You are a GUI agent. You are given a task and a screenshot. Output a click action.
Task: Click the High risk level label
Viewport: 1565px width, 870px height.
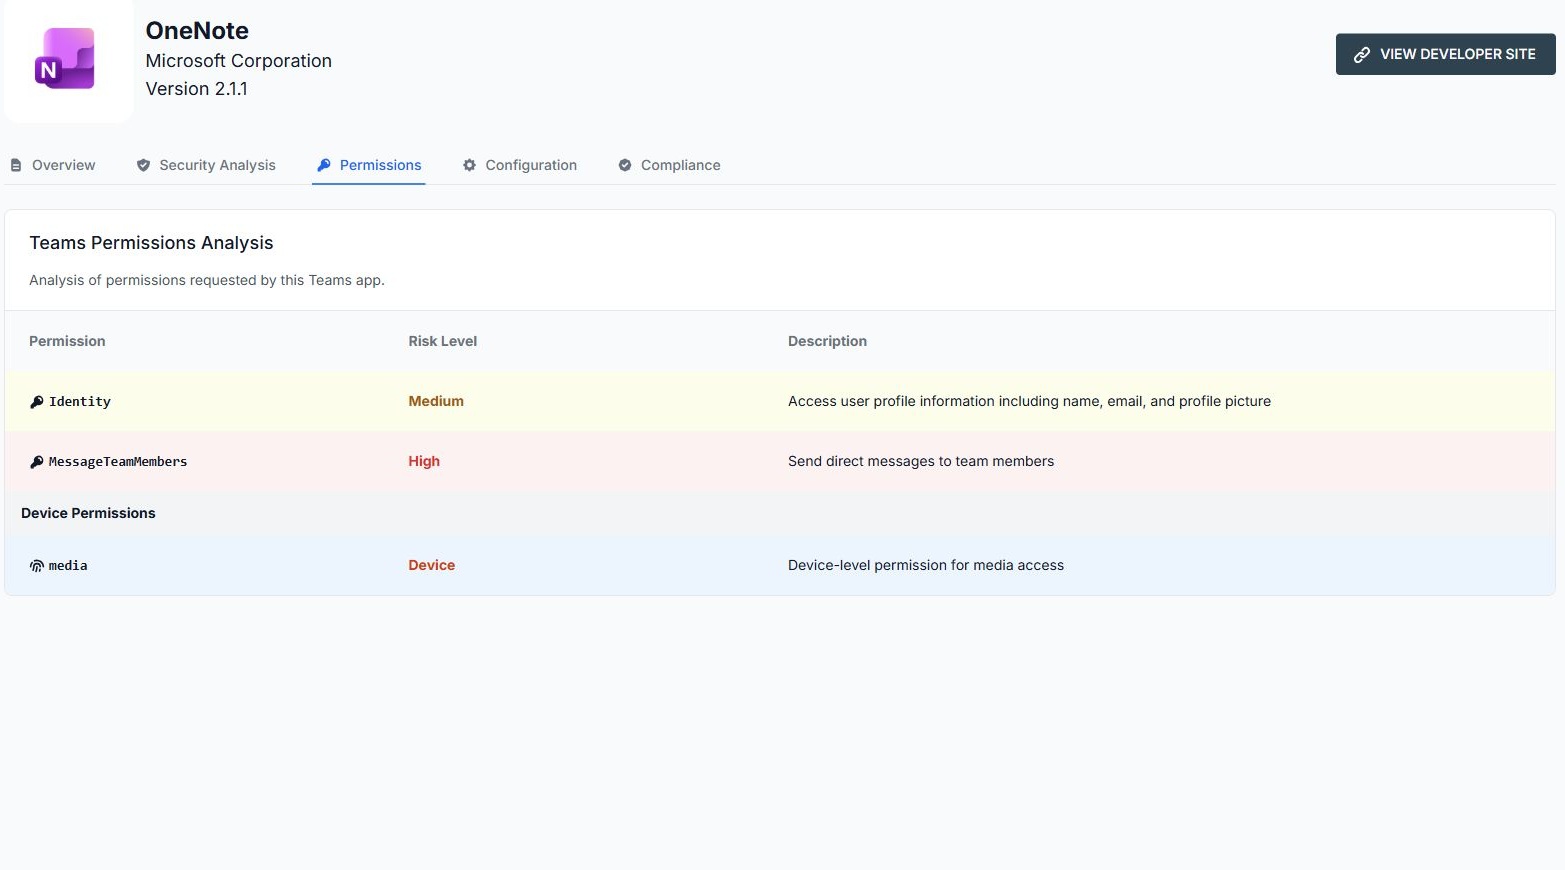coord(424,461)
